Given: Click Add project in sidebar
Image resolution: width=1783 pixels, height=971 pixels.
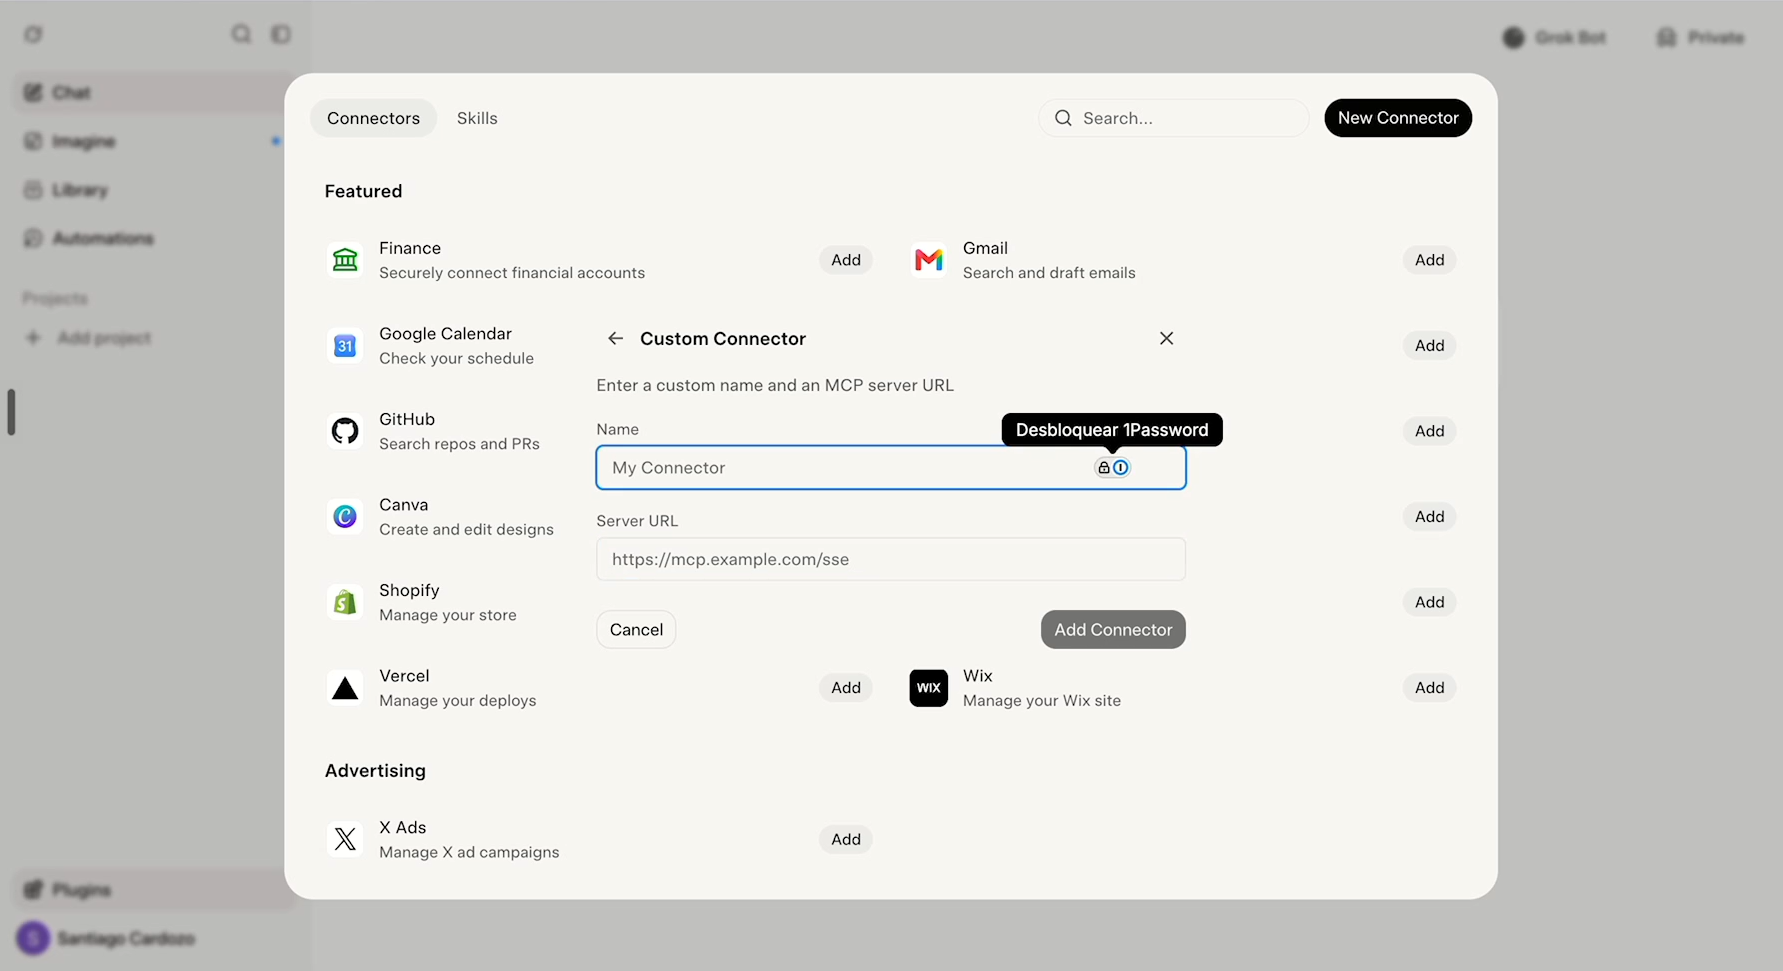Looking at the screenshot, I should 88,338.
